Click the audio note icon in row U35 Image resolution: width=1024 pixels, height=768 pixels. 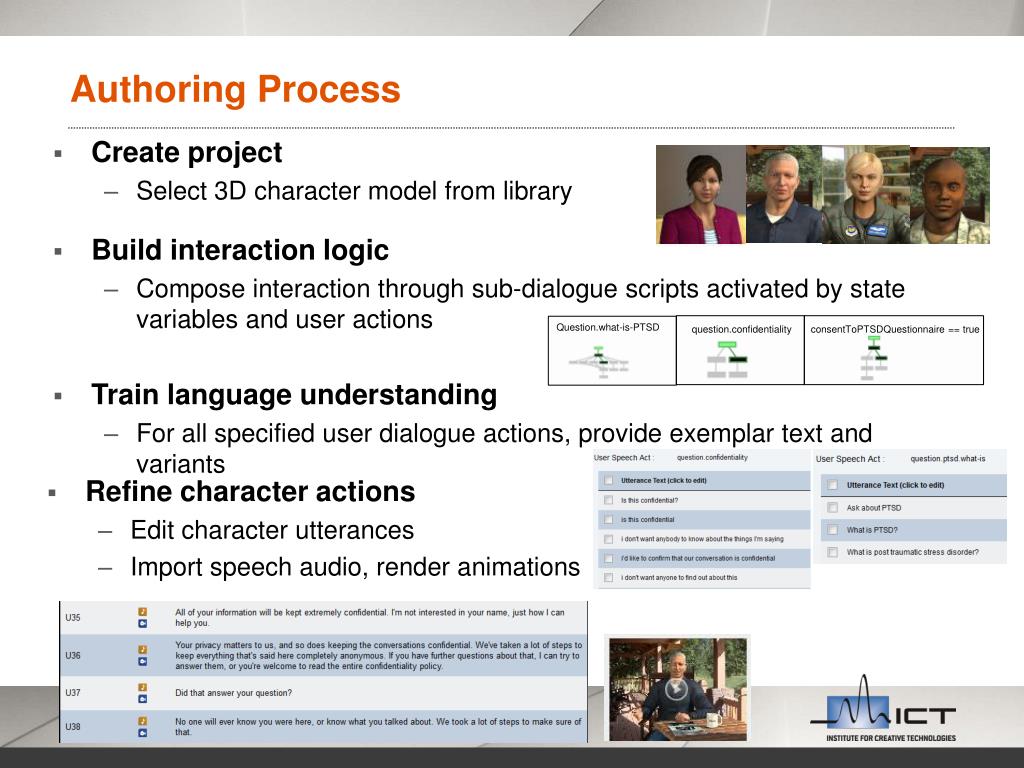(x=142, y=612)
